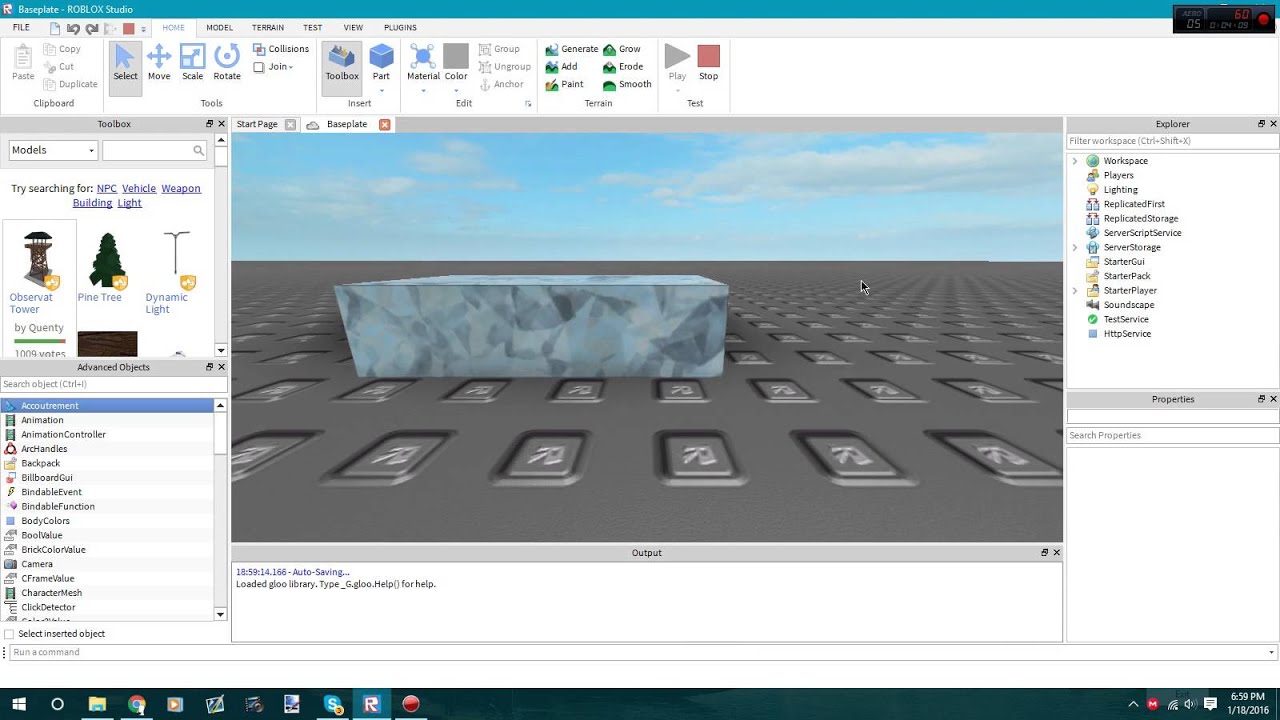Viewport: 1280px width, 720px height.
Task: Open the dropdown under Material button
Action: 423,91
